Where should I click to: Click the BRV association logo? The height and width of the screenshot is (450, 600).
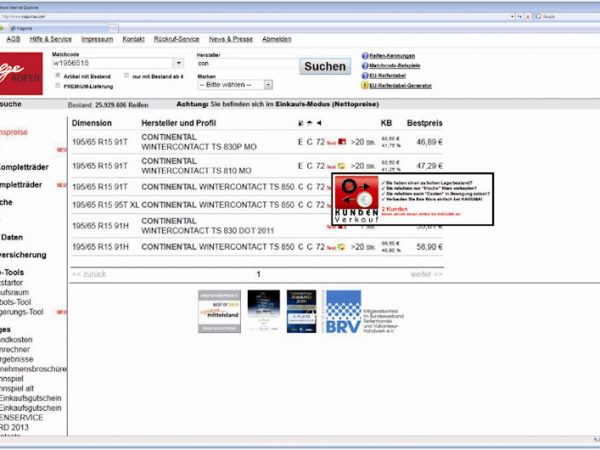[343, 311]
